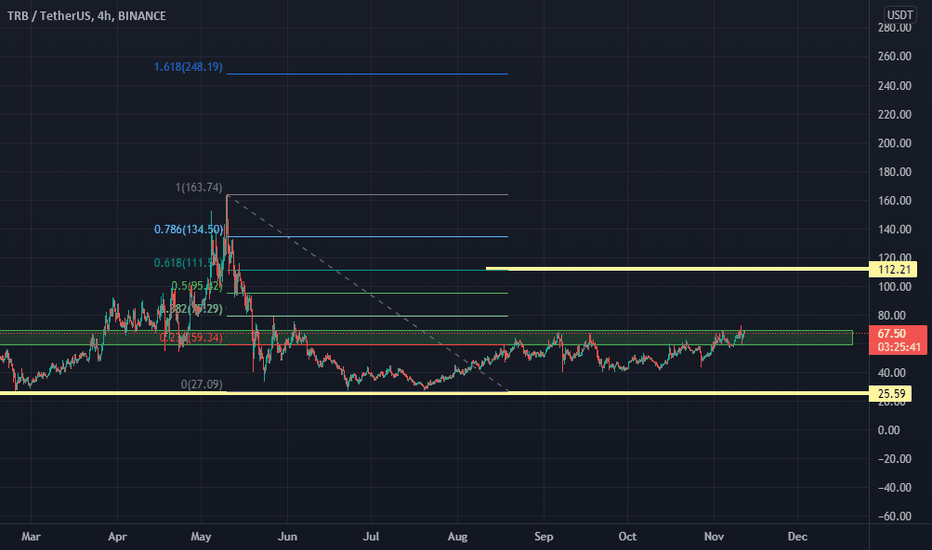Click the 0.382 Fibonacci level label
The width and height of the screenshot is (932, 550).
[190, 309]
